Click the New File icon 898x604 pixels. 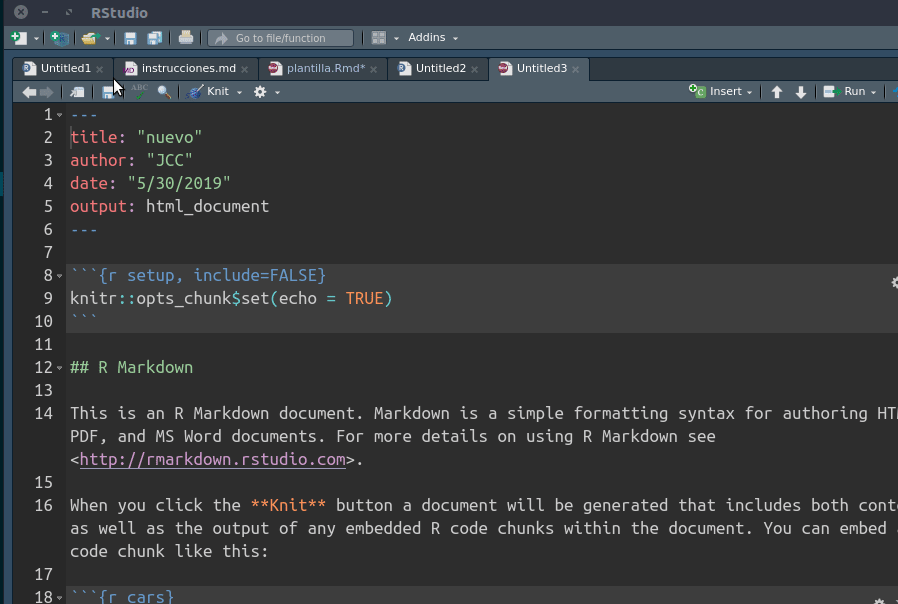[x=18, y=38]
